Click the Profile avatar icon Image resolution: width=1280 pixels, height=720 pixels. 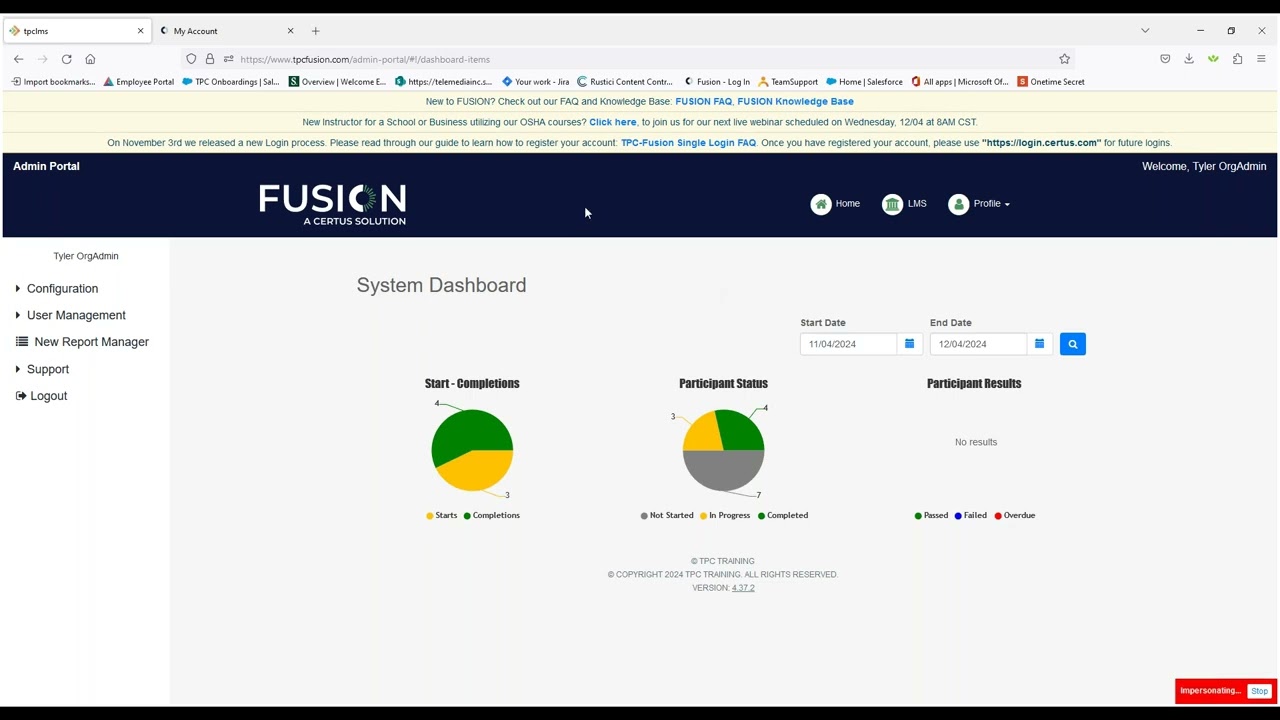958,204
